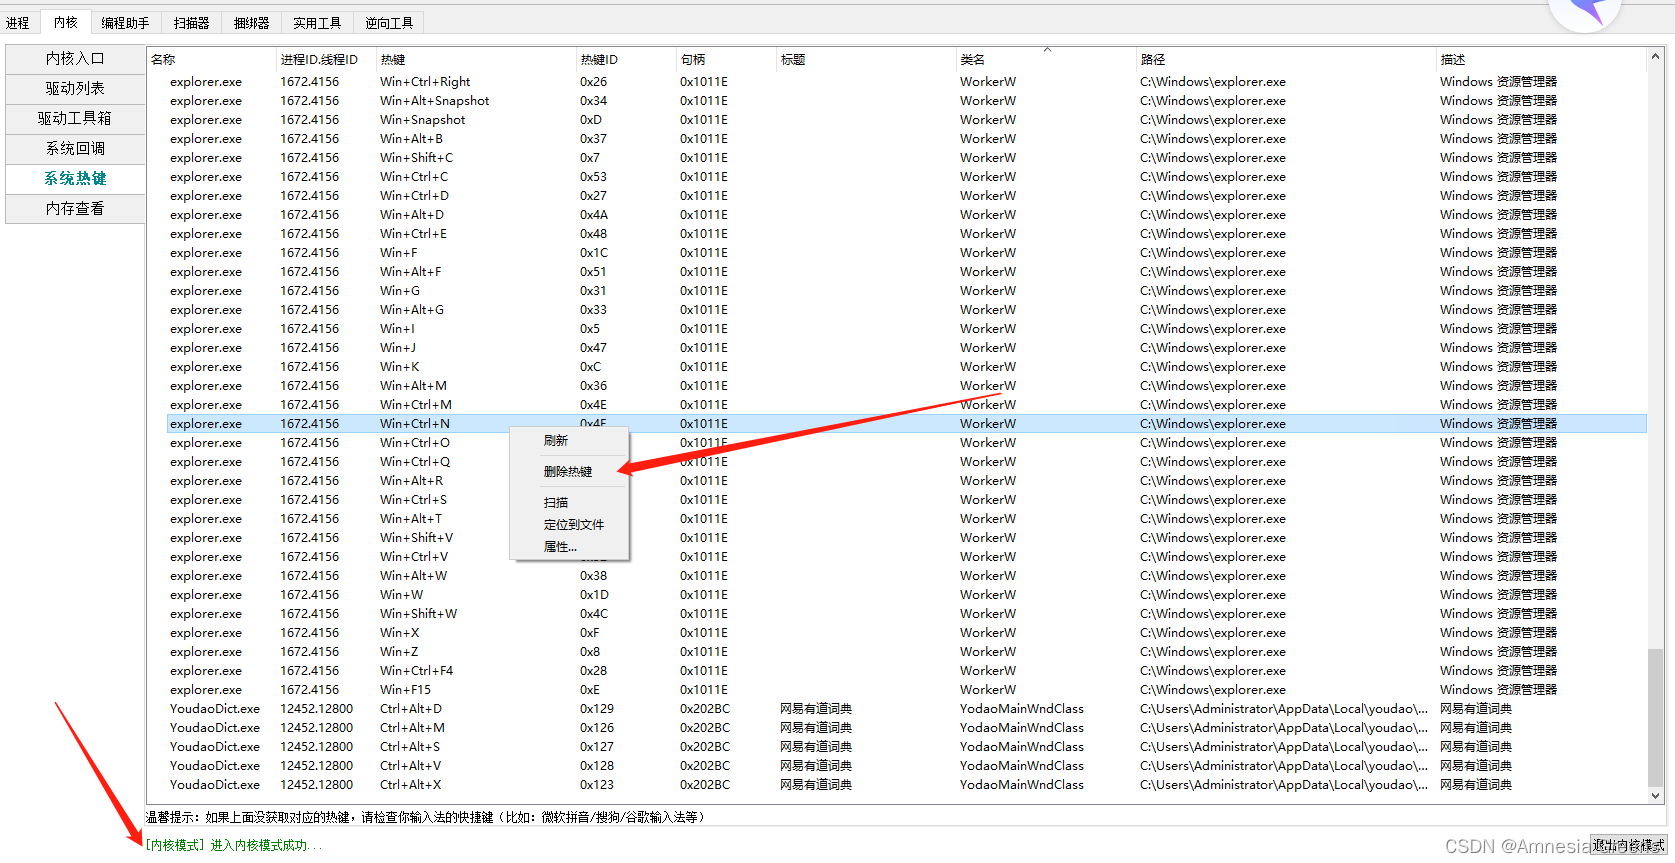1675x863 pixels.
Task: Select the Win+Ctrl+D row
Action: (x=906, y=196)
